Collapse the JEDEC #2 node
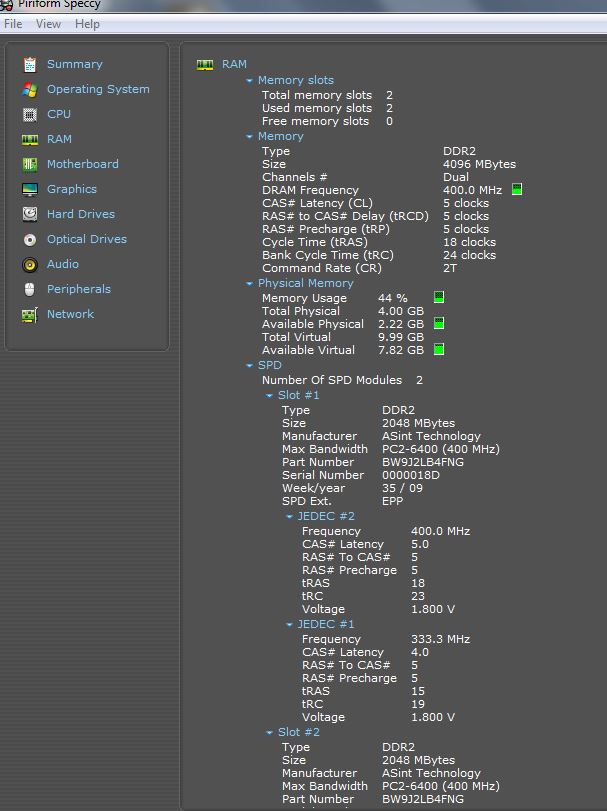This screenshot has width=607, height=811. pos(289,517)
